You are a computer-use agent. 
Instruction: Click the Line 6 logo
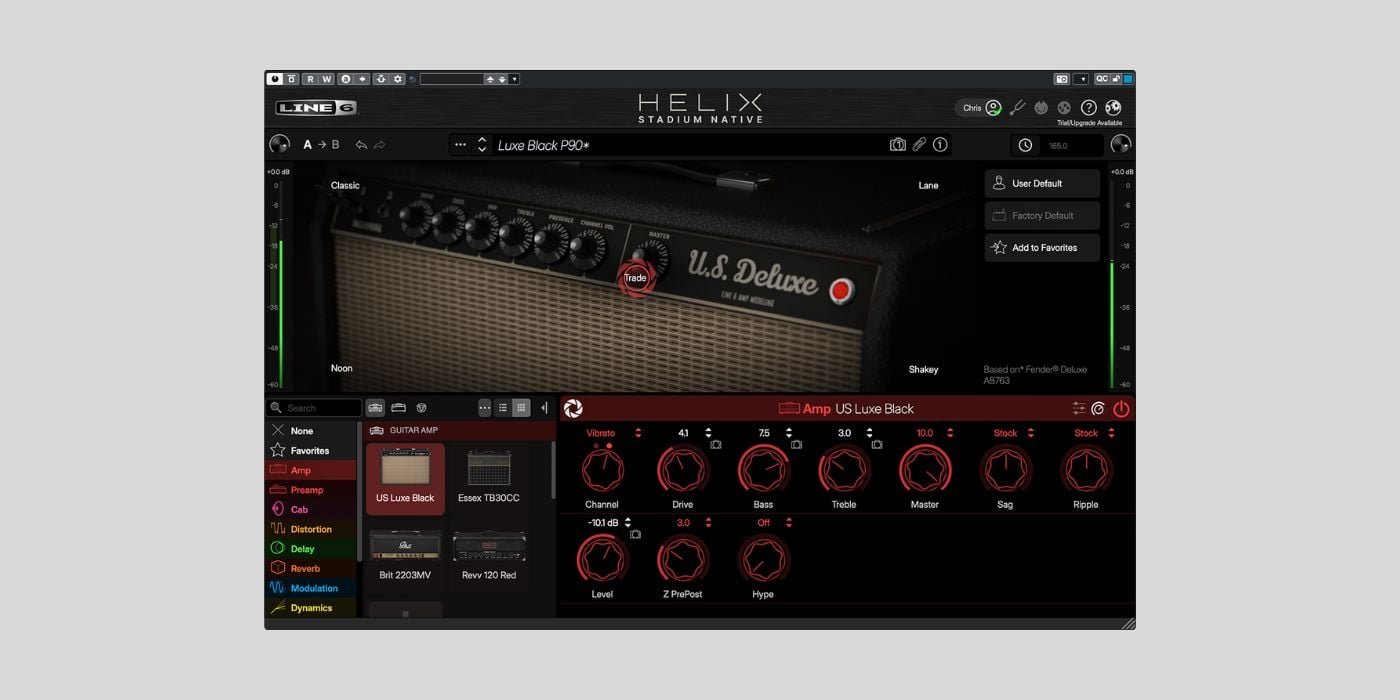[316, 108]
